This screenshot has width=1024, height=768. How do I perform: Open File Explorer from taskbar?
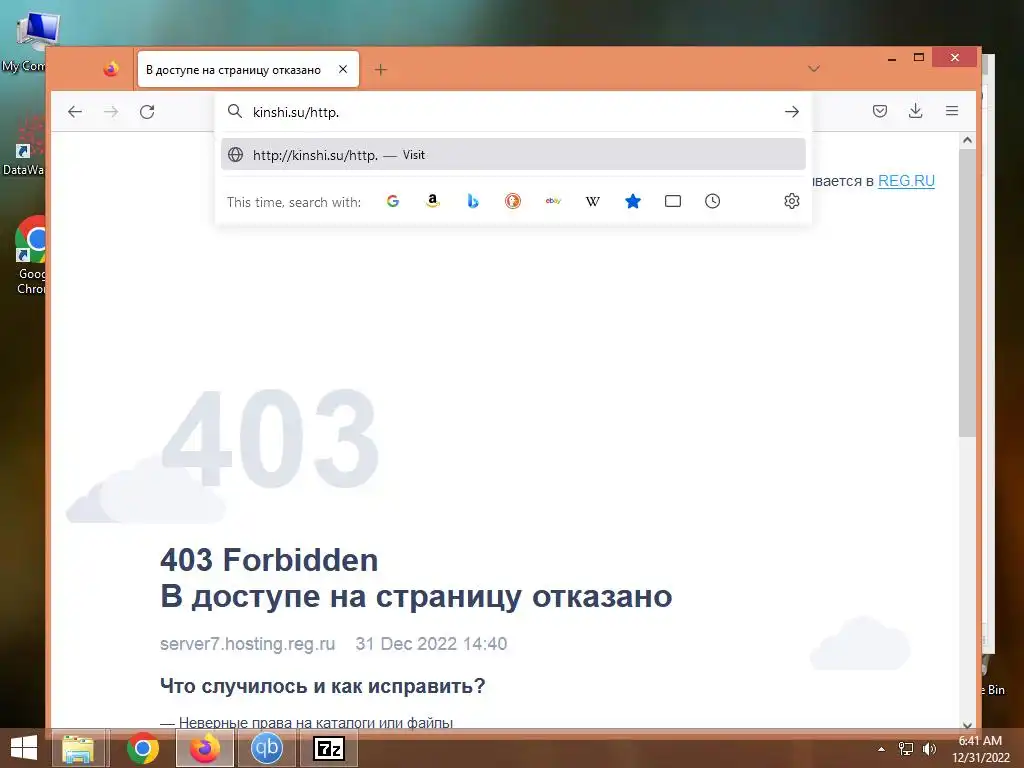(78, 748)
